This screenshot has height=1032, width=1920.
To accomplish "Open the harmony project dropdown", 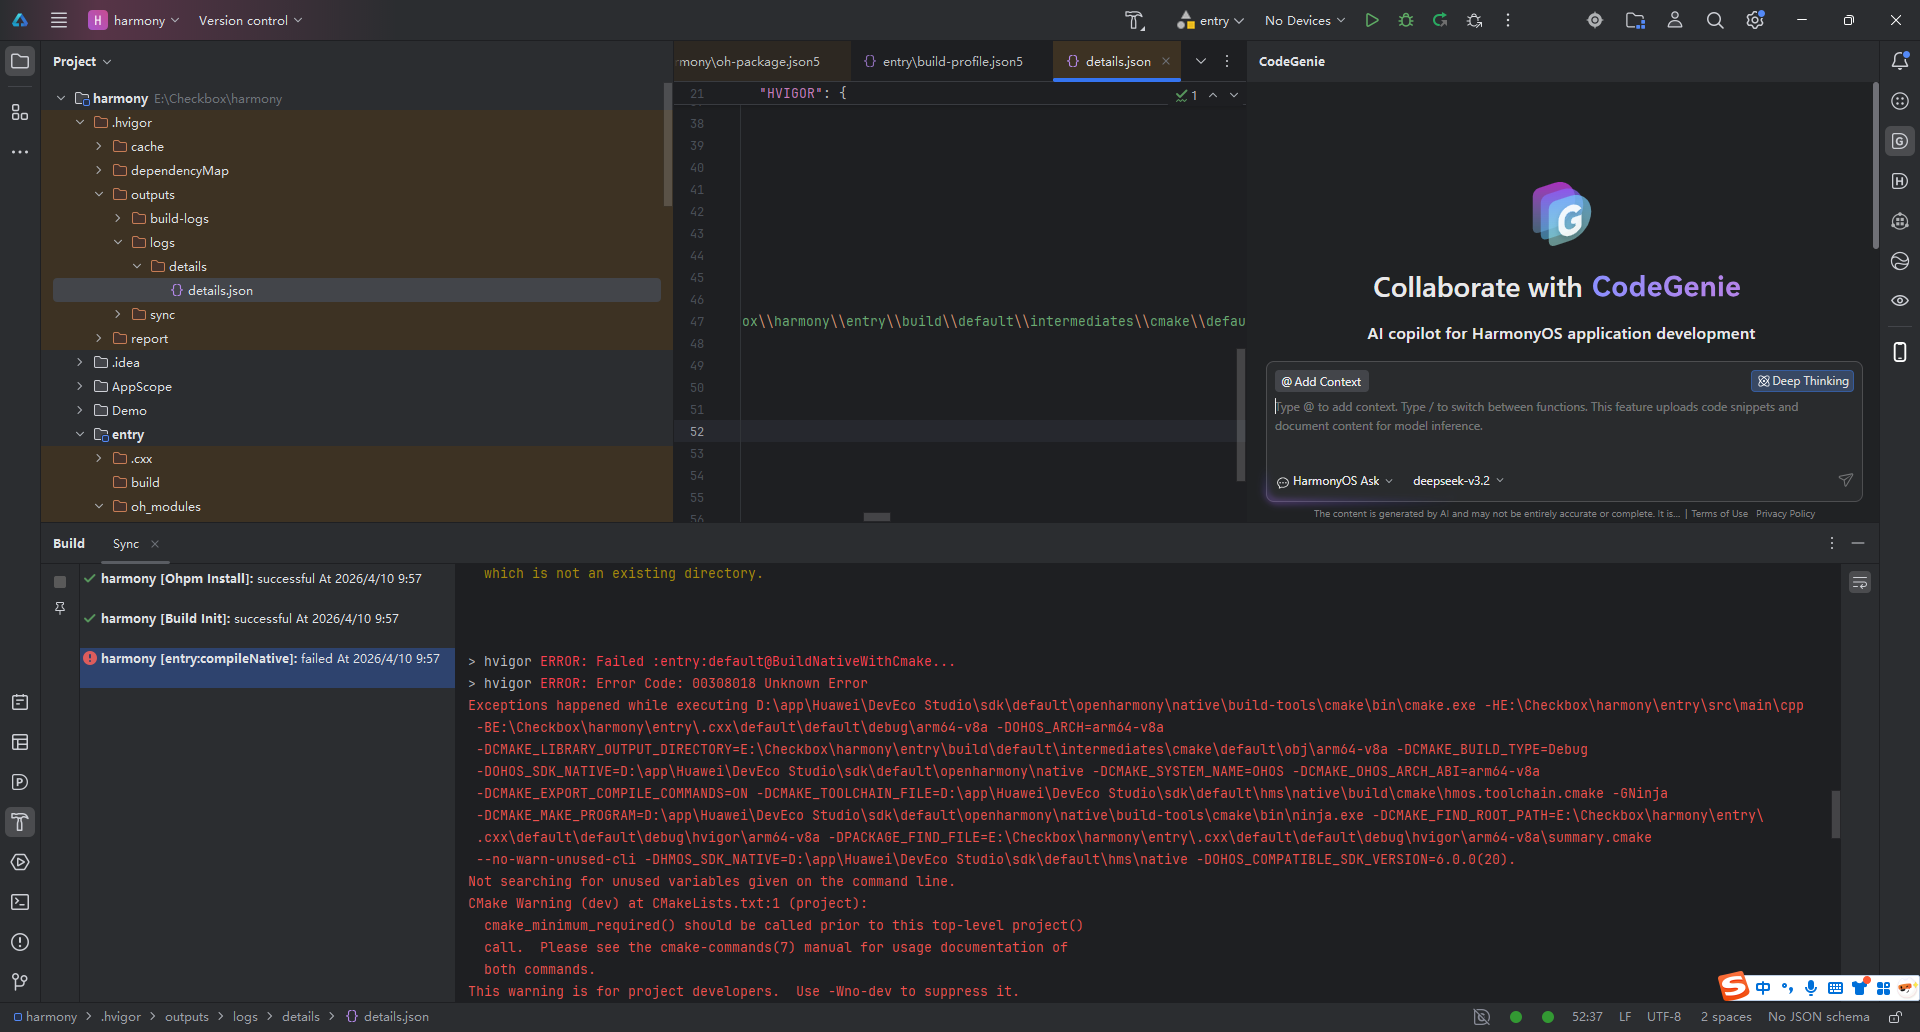I will point(134,20).
